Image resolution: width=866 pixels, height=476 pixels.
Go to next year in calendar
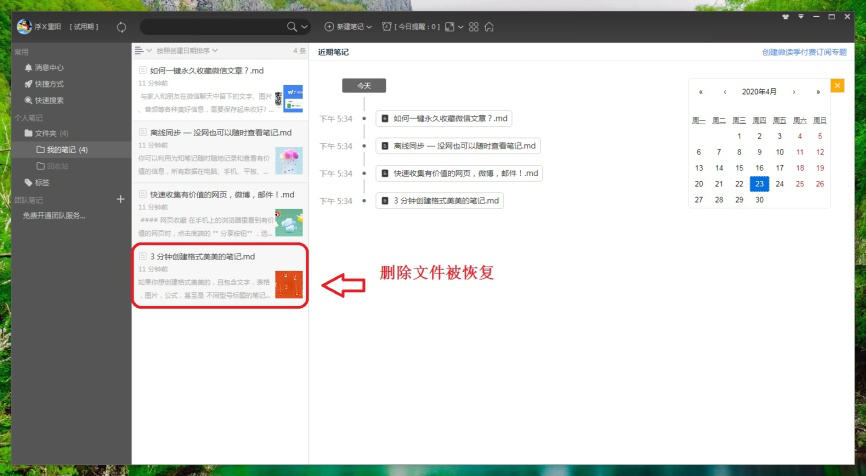818,92
